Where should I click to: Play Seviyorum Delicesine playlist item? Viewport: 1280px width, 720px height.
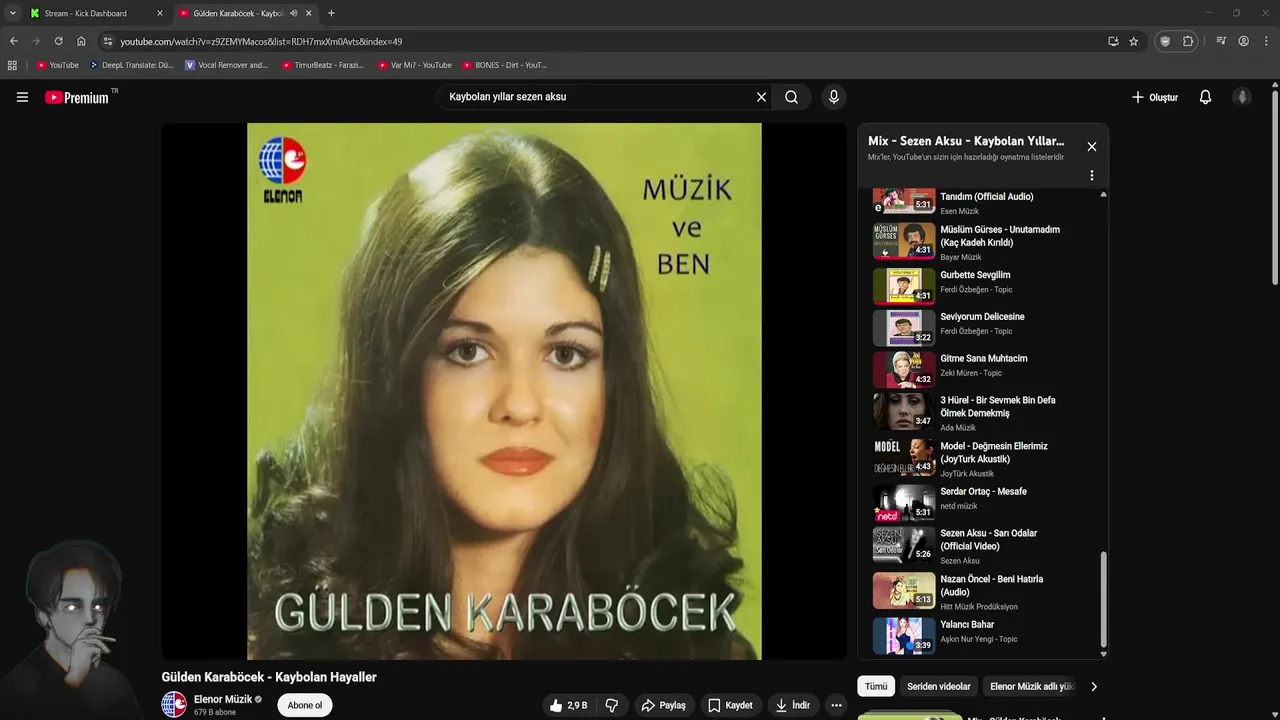pos(985,328)
